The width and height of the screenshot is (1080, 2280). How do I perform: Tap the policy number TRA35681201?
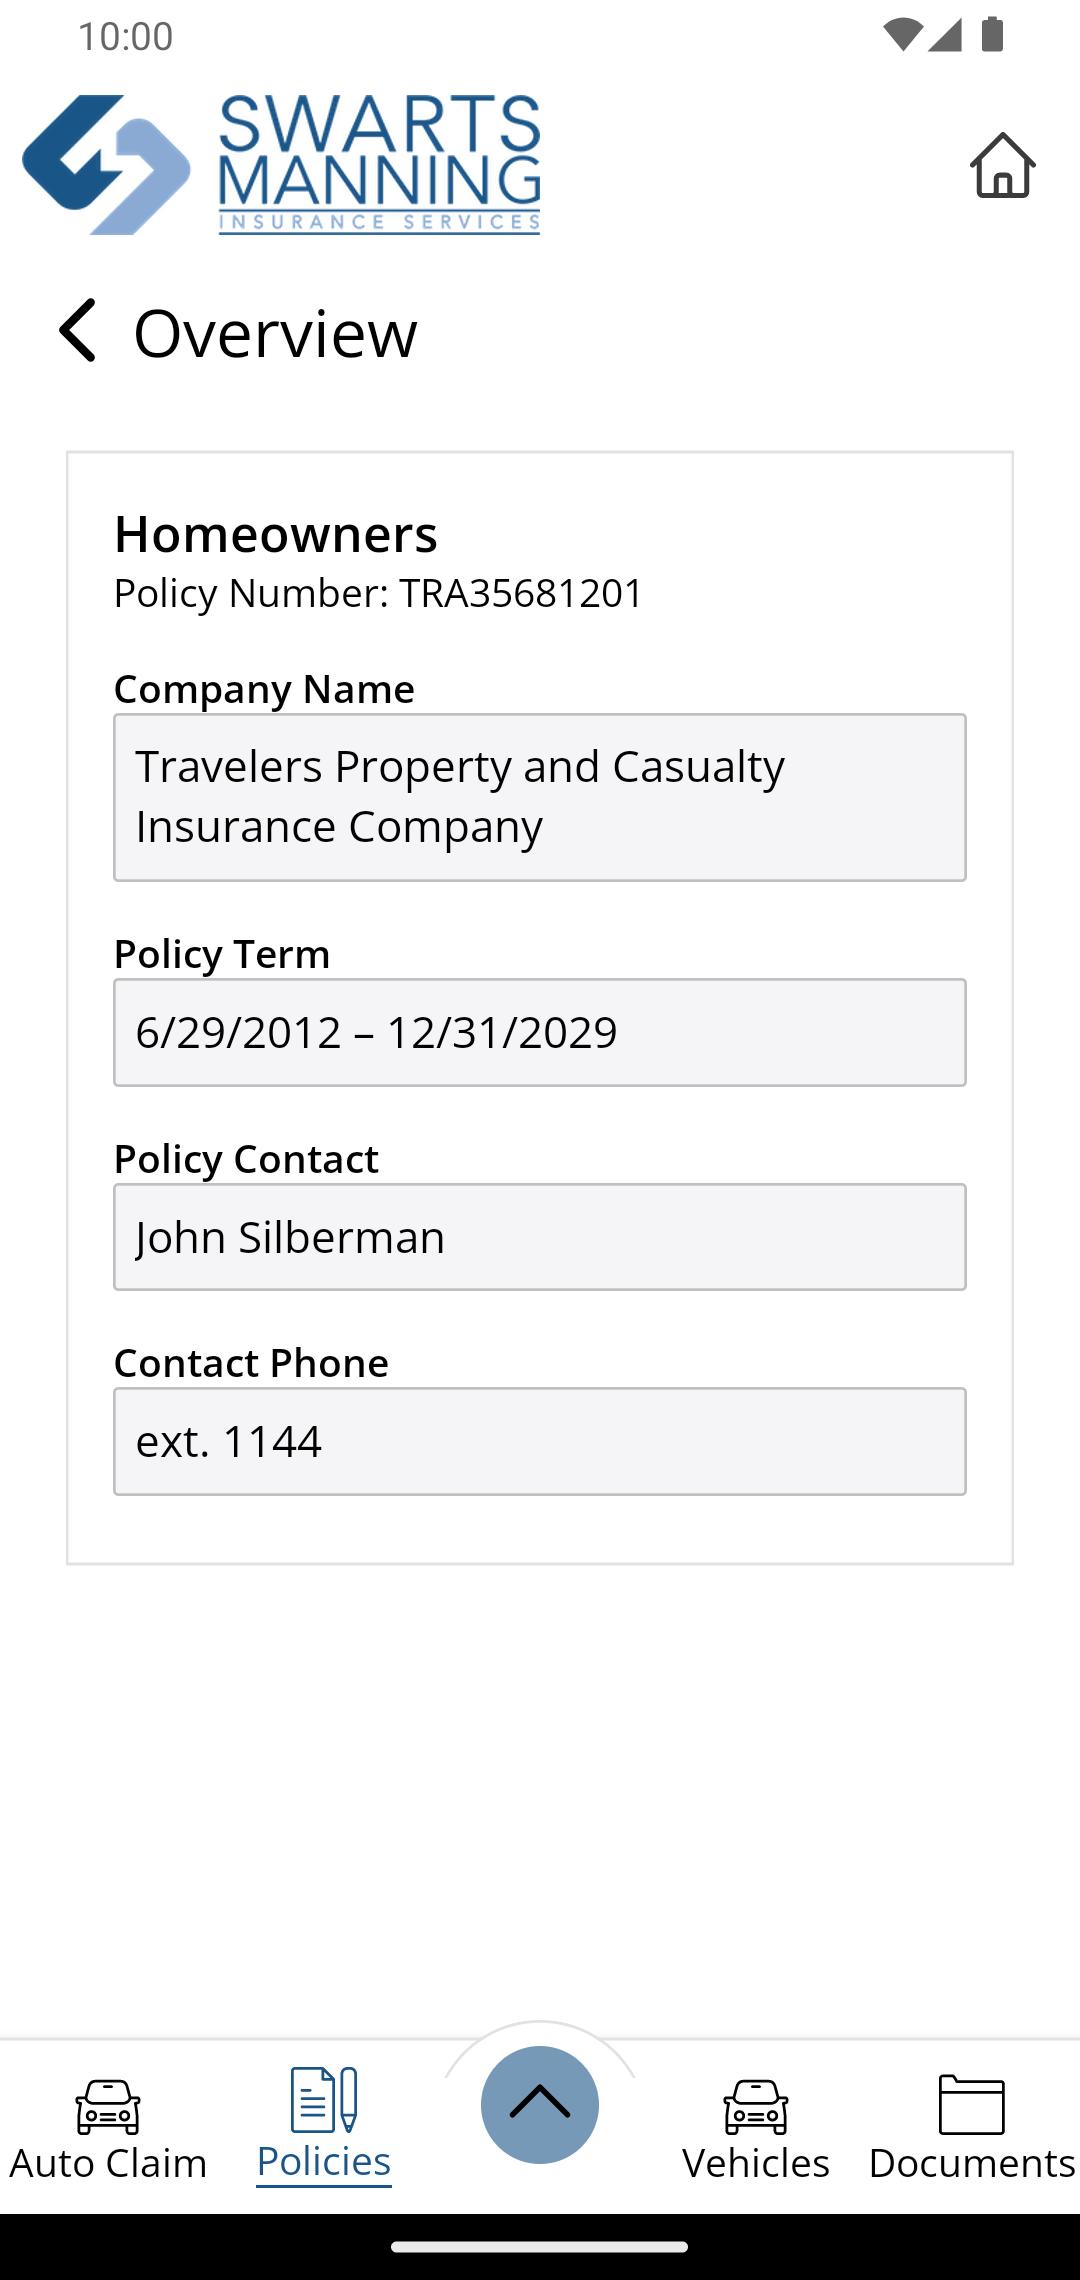pyautogui.click(x=521, y=593)
